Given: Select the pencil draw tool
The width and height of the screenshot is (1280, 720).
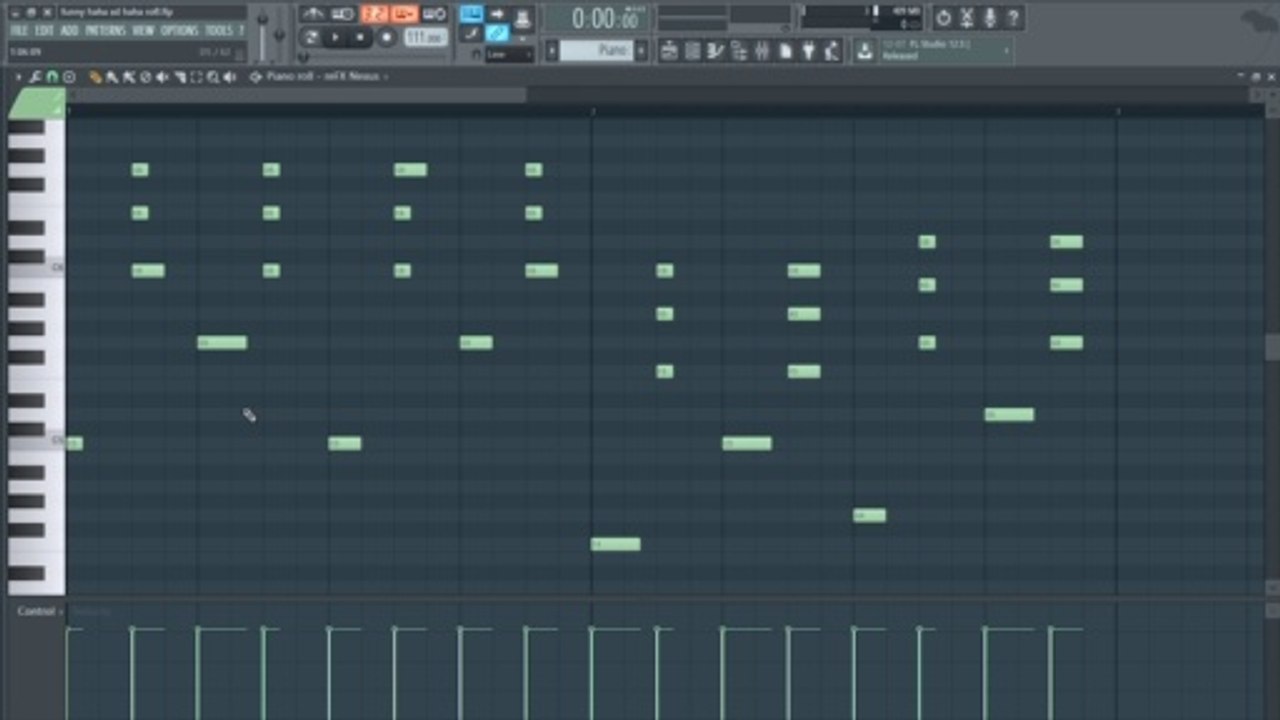Looking at the screenshot, I should coord(95,76).
